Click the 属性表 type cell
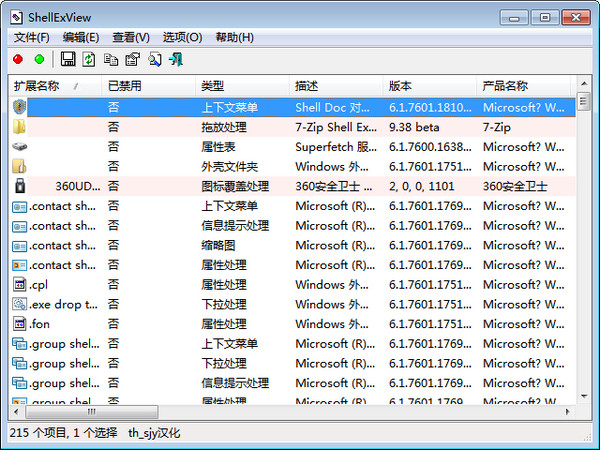 pyautogui.click(x=218, y=147)
